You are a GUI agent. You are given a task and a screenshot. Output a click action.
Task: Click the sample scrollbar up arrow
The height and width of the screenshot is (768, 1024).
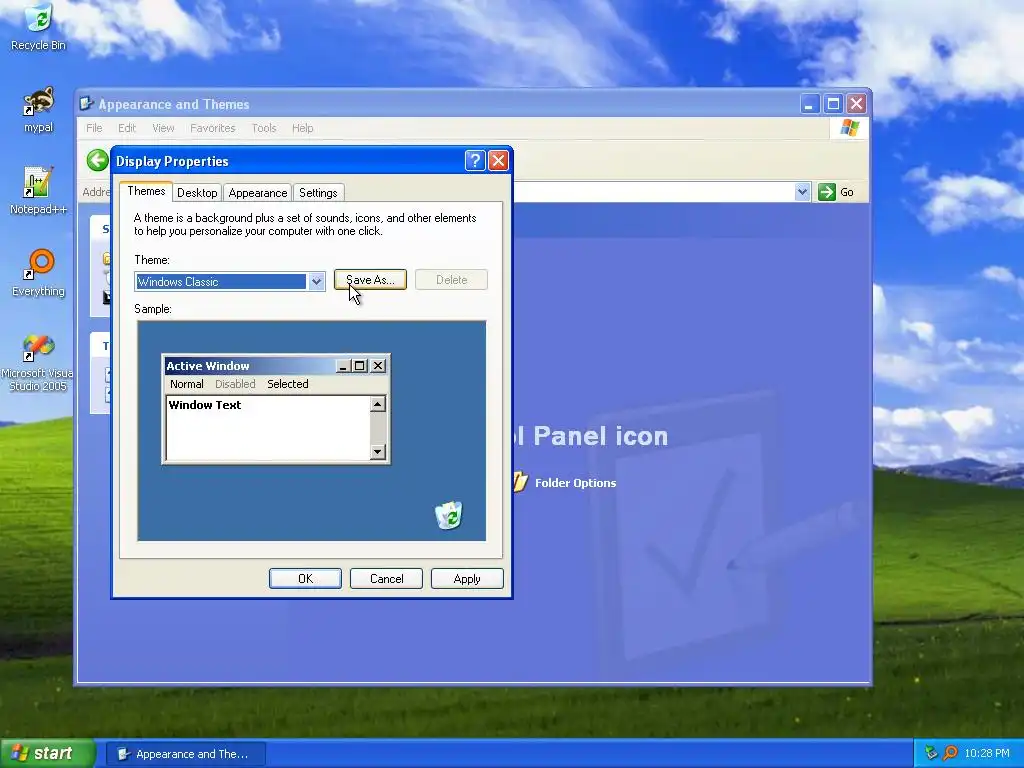[377, 404]
